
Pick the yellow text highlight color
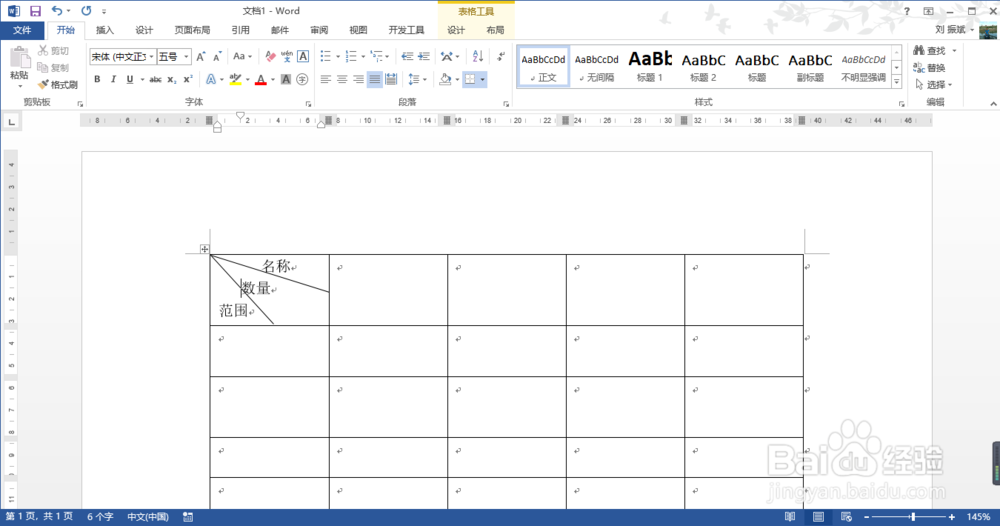(235, 79)
